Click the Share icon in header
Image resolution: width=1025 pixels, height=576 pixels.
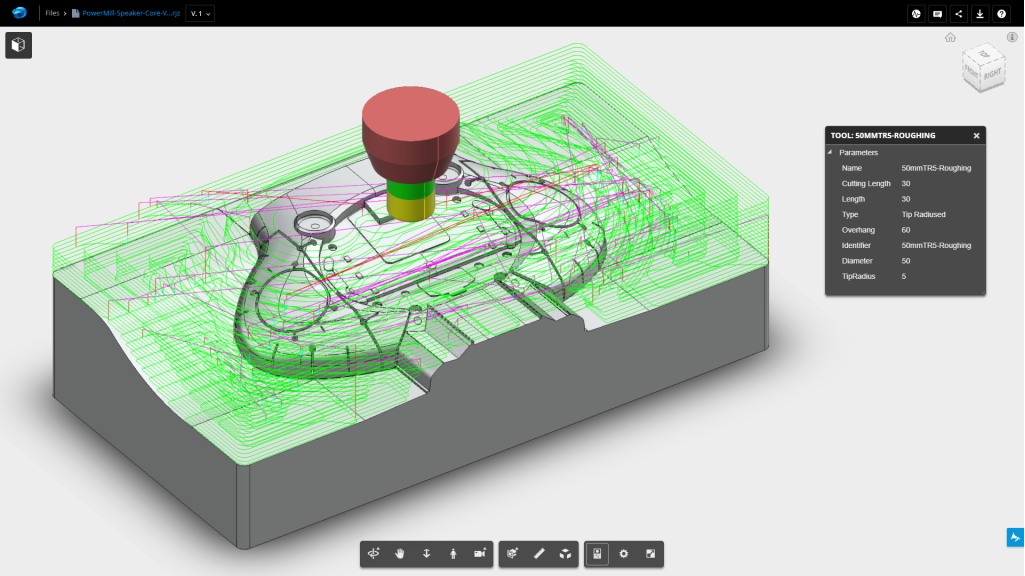click(959, 14)
